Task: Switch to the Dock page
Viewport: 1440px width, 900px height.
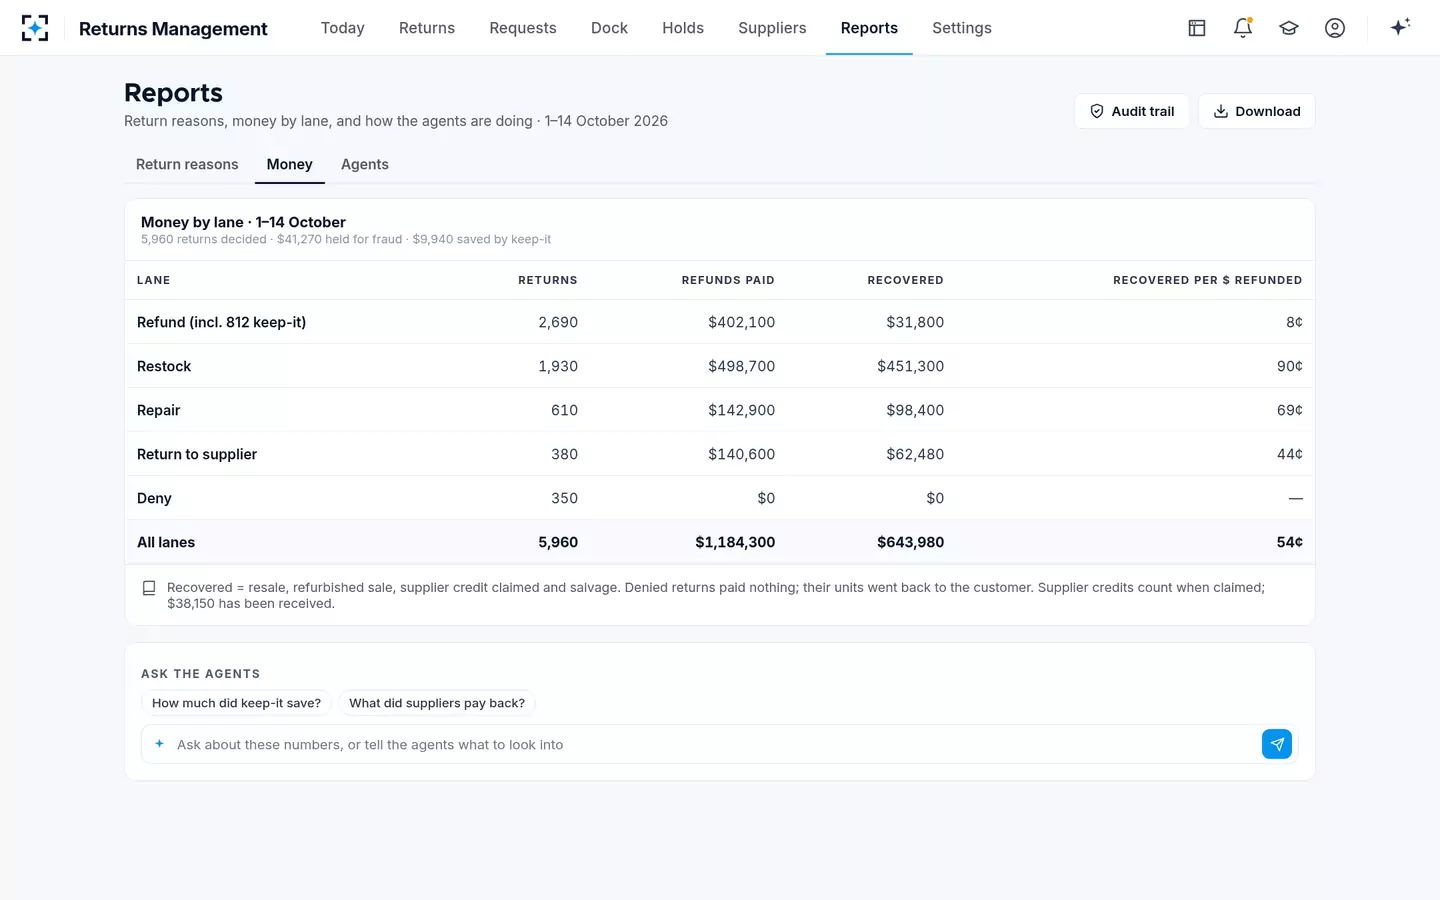Action: pyautogui.click(x=609, y=28)
